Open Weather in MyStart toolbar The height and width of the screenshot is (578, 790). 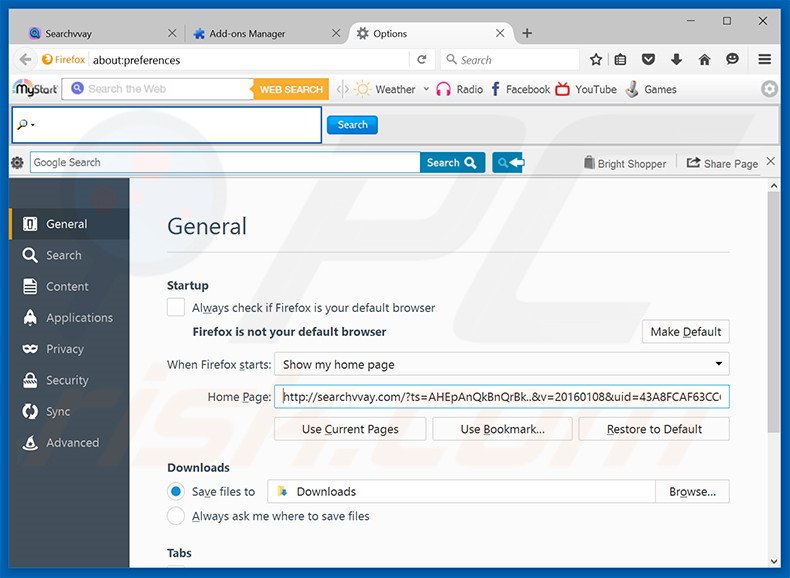tap(385, 89)
